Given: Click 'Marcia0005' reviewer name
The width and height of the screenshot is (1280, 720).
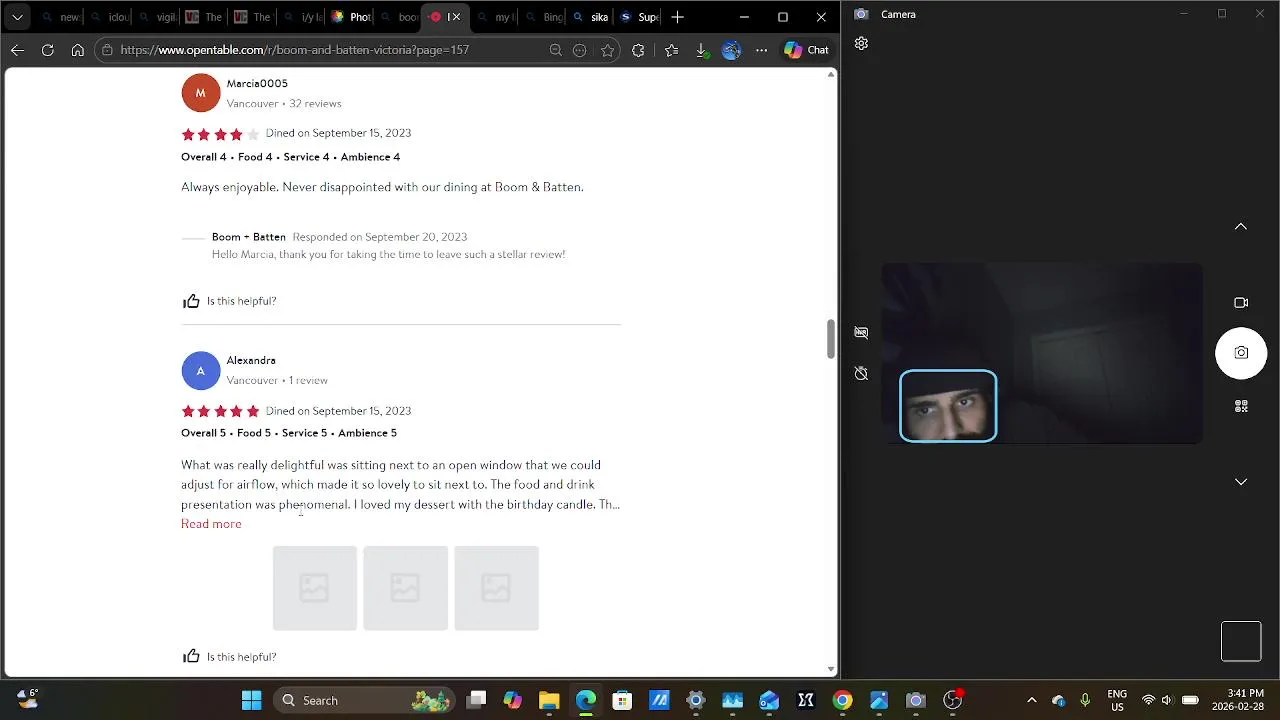Looking at the screenshot, I should pos(257,84).
